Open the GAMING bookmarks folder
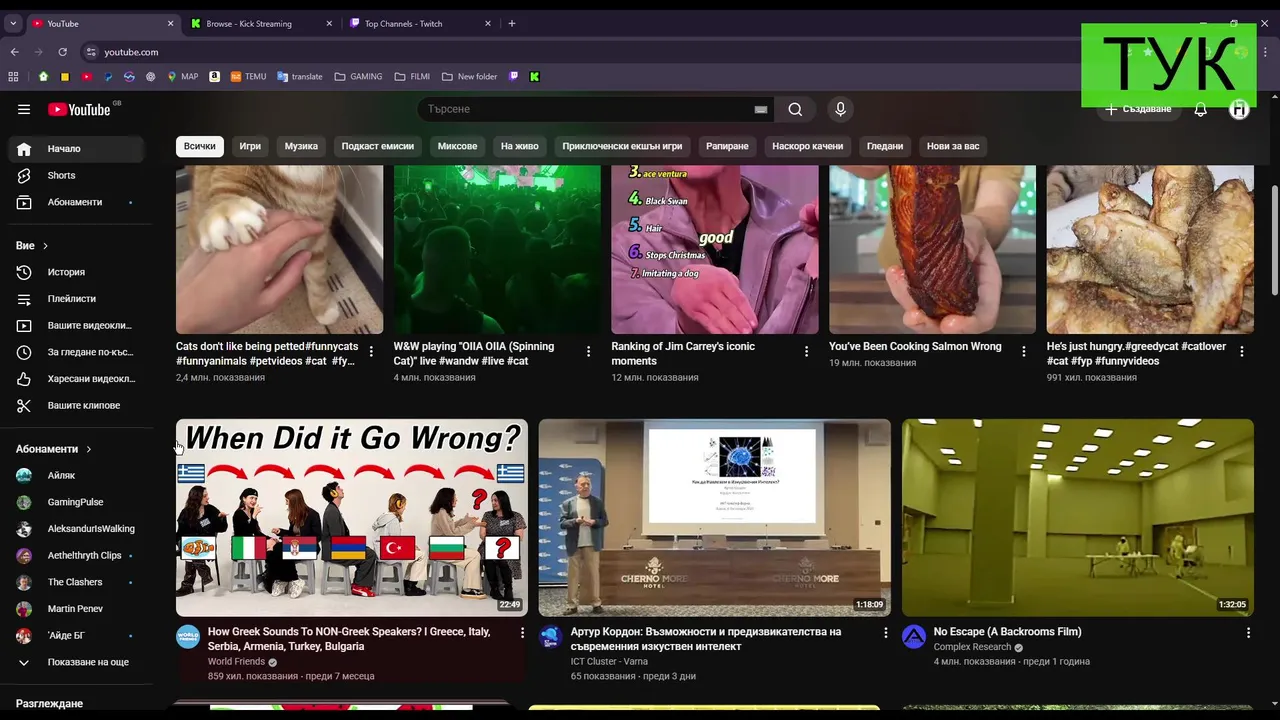The width and height of the screenshot is (1280, 720). [358, 76]
